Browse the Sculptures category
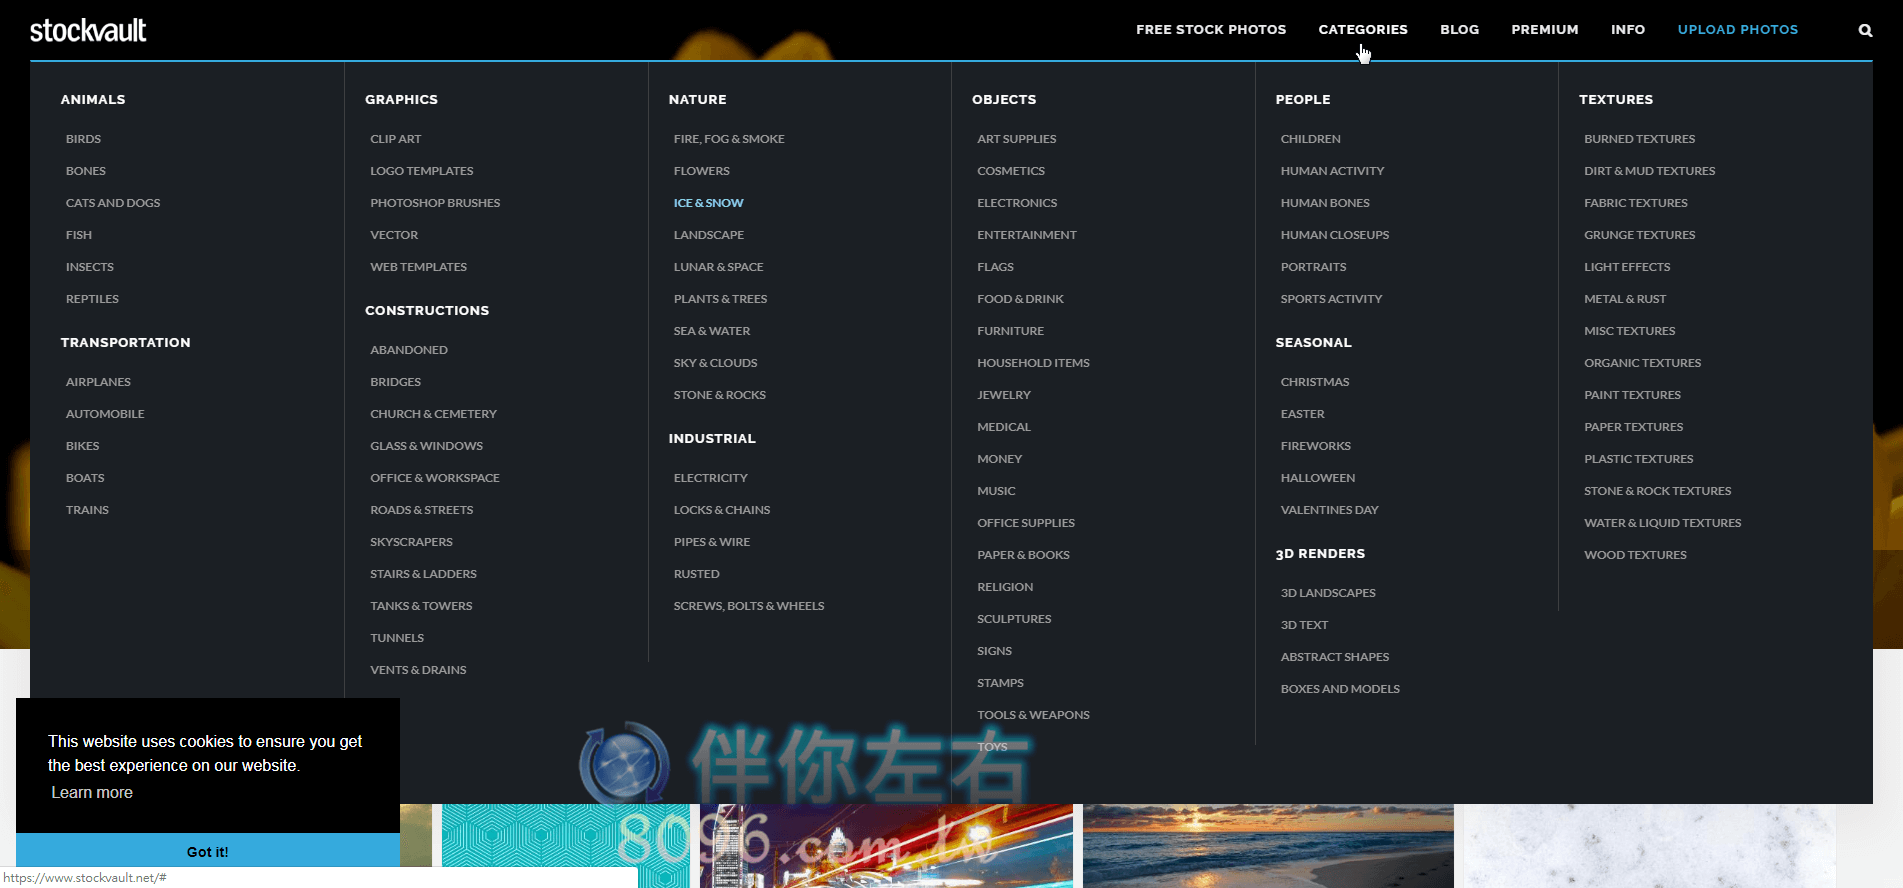 point(1014,619)
